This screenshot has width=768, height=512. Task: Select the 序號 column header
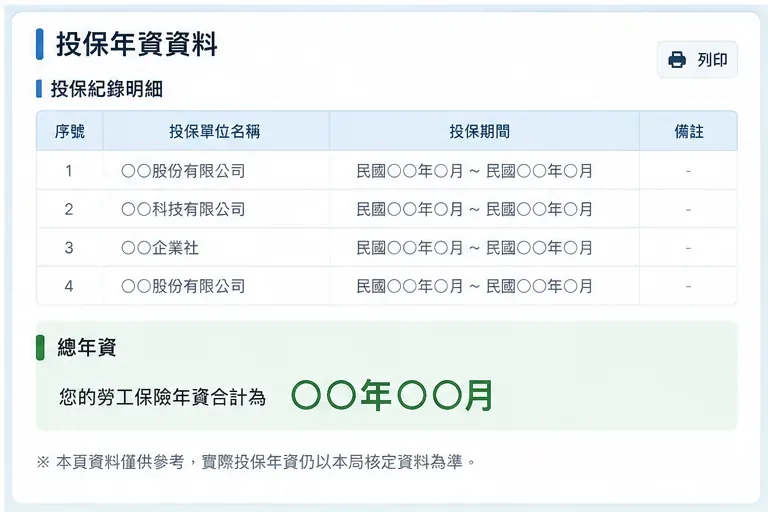70,131
